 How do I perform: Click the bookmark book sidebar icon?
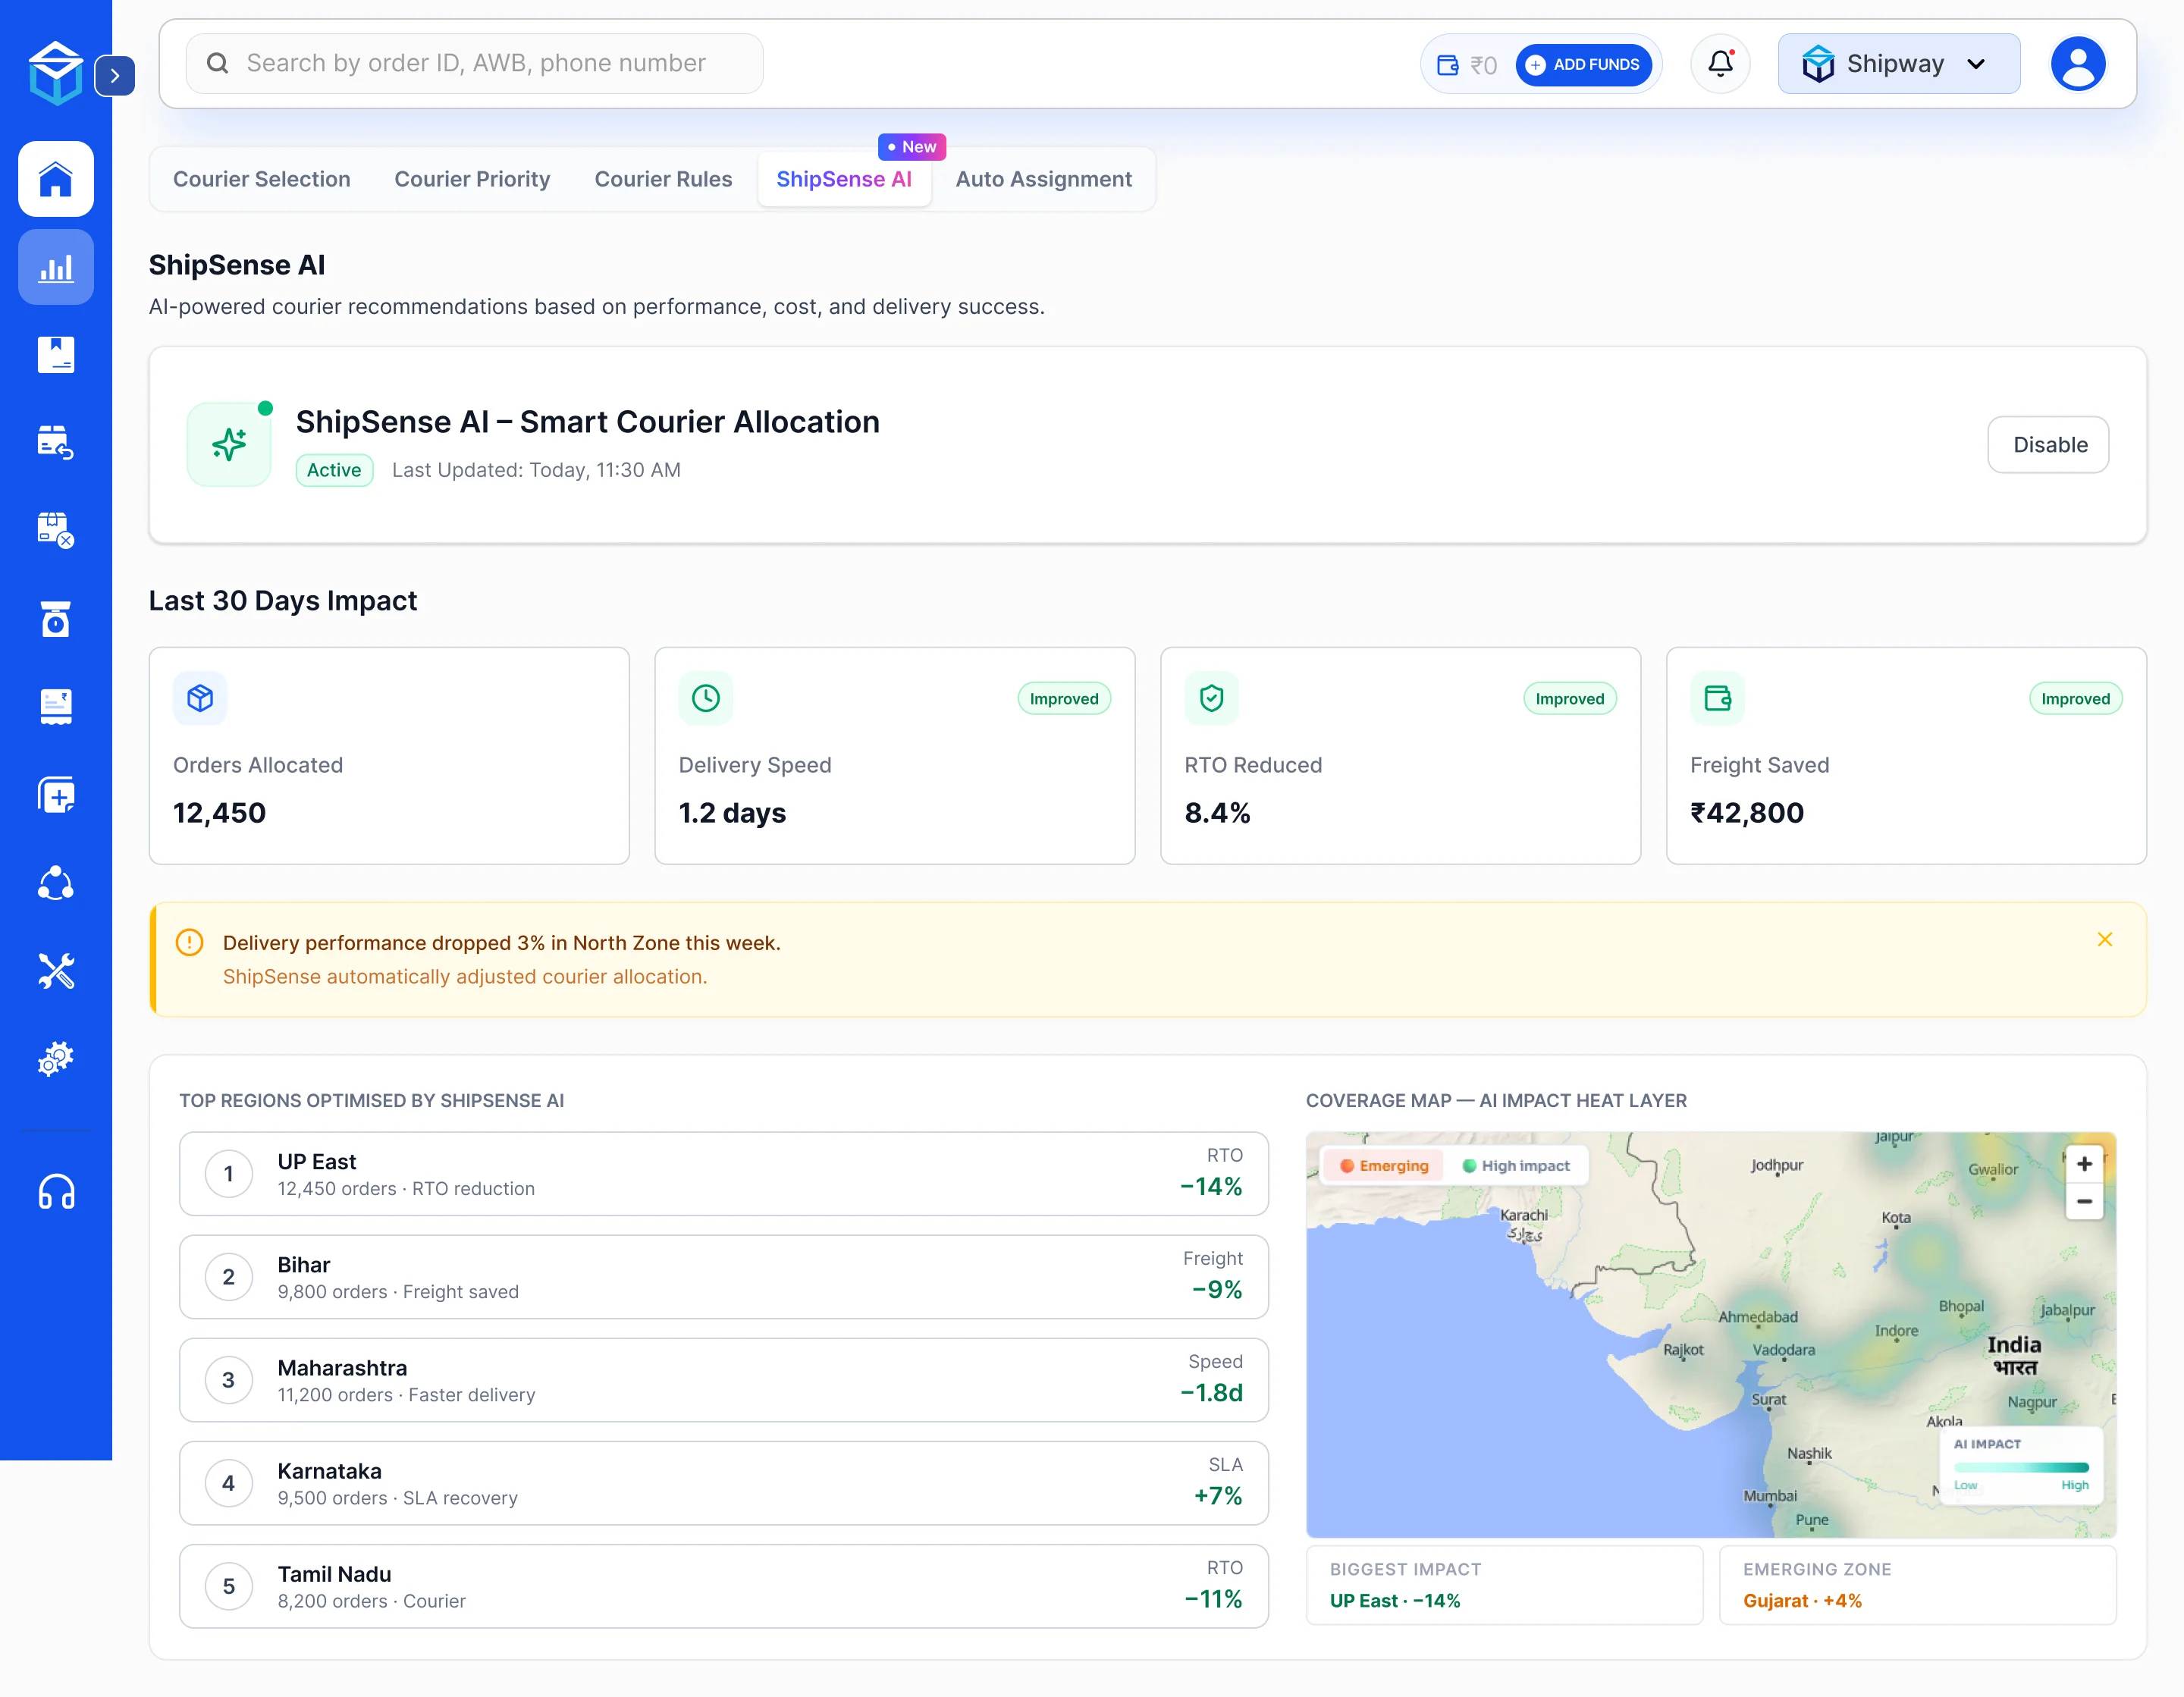click(x=56, y=355)
